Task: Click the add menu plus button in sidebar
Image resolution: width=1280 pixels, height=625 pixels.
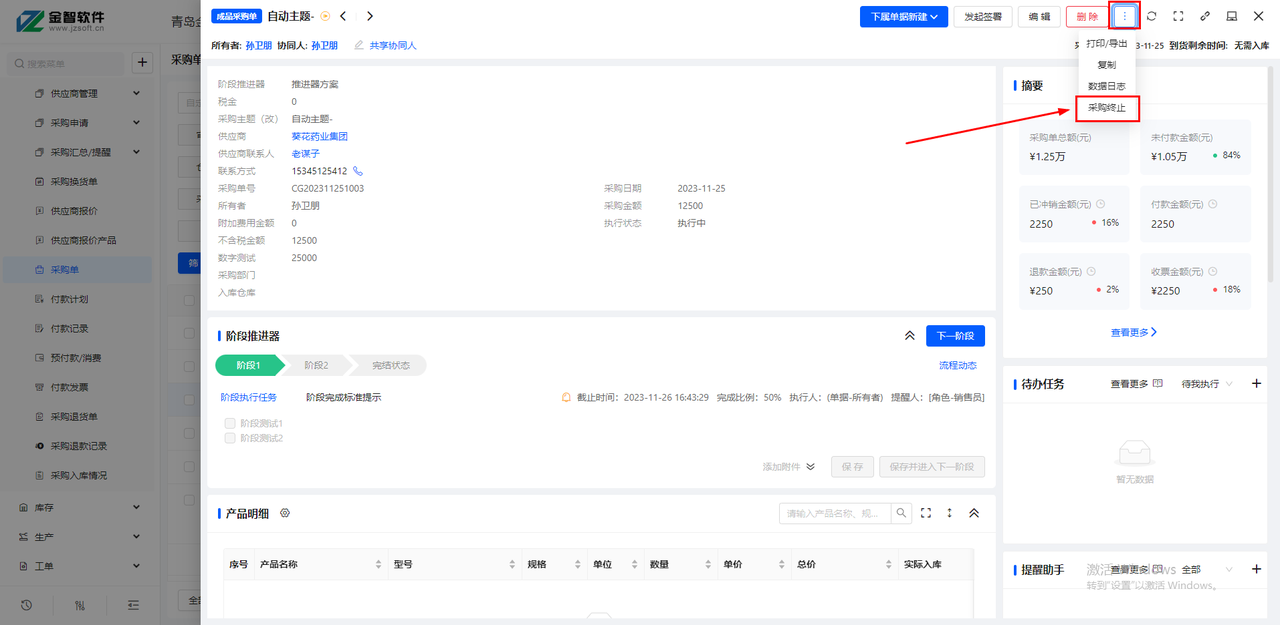Action: tap(143, 63)
